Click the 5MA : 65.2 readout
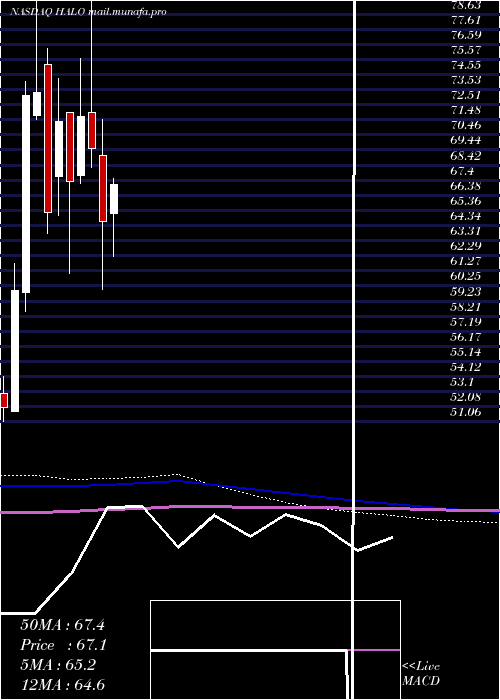Viewport: 500px width, 700px height. point(58,665)
